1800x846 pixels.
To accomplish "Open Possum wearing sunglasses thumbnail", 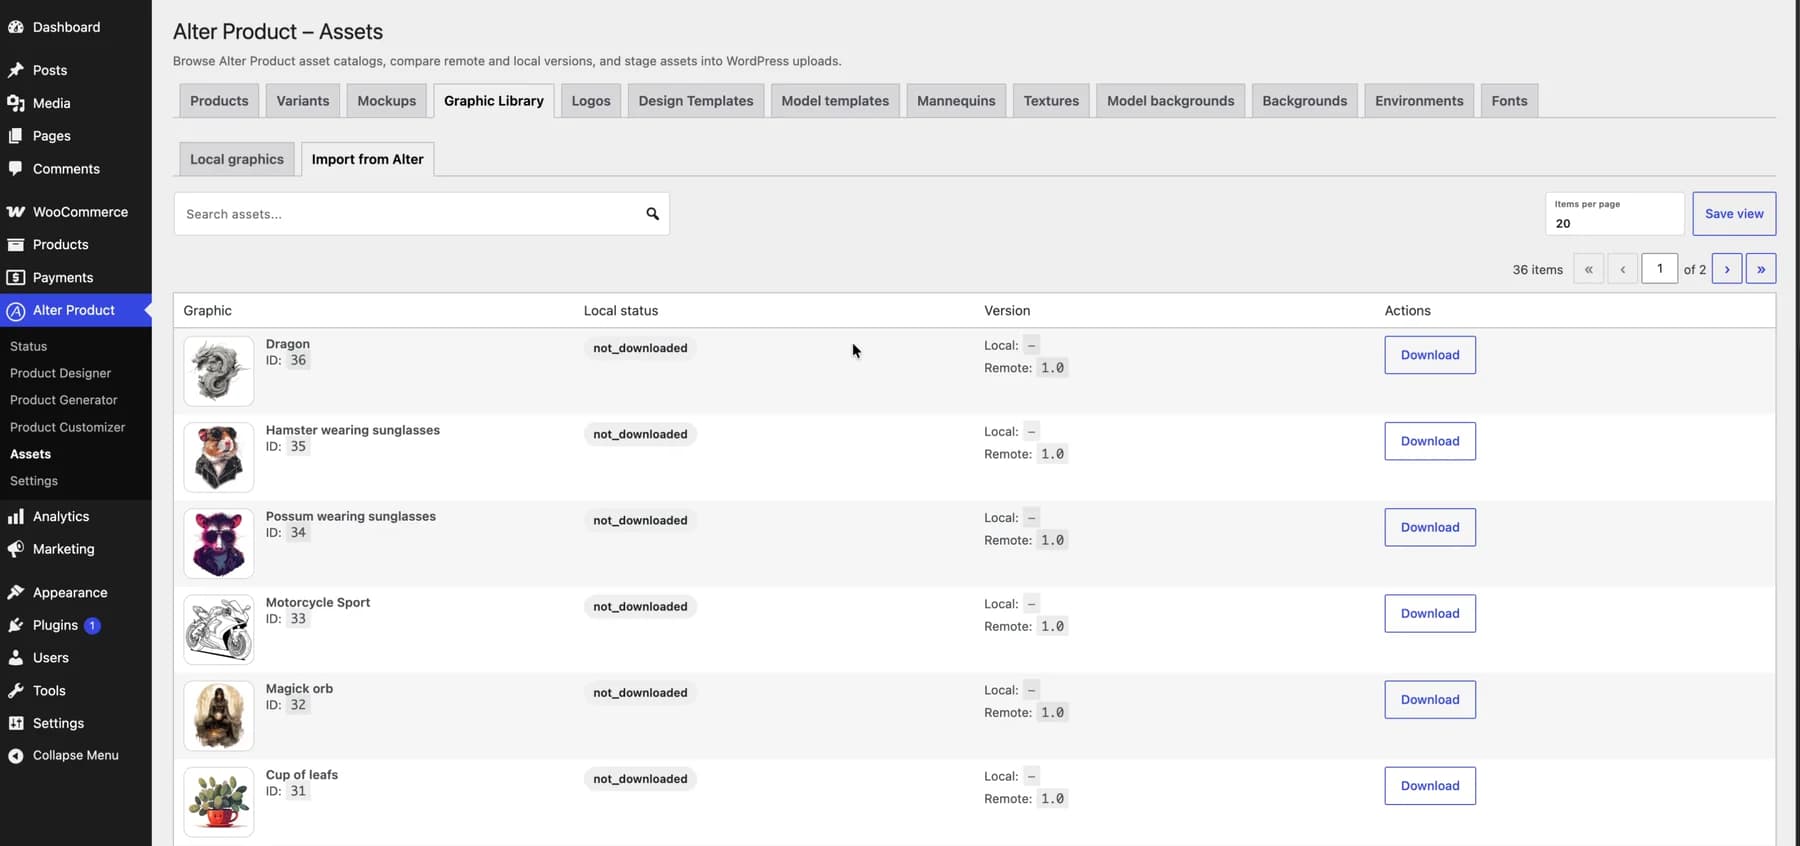I will click(219, 543).
